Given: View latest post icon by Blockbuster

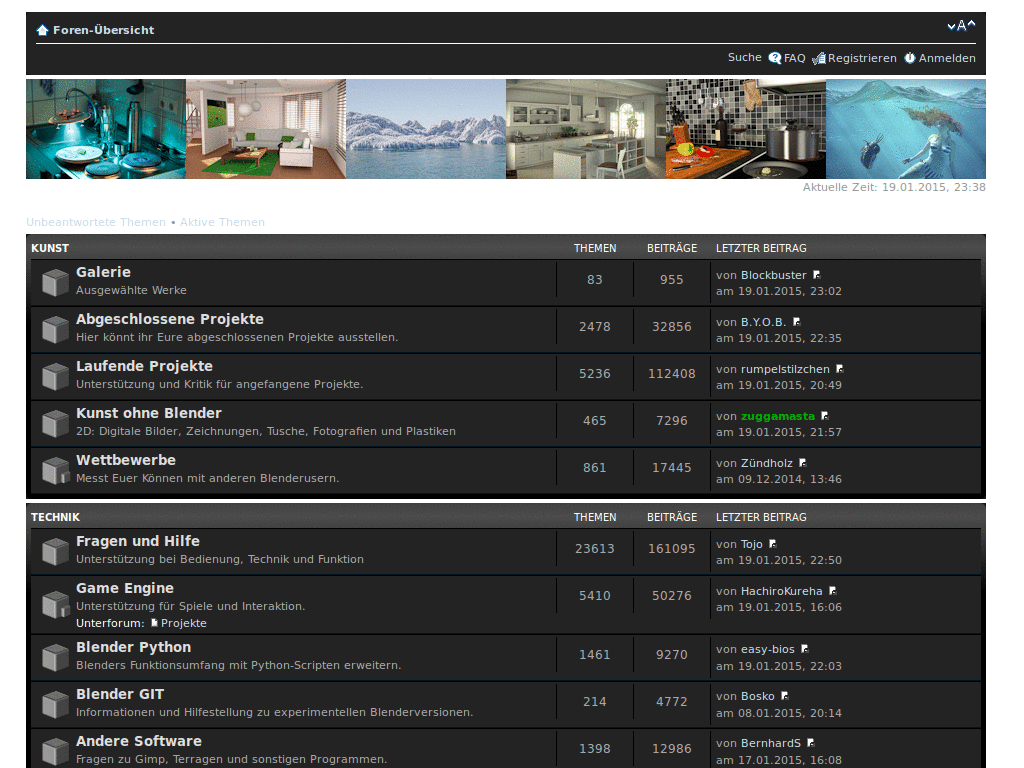Looking at the screenshot, I should coord(816,275).
